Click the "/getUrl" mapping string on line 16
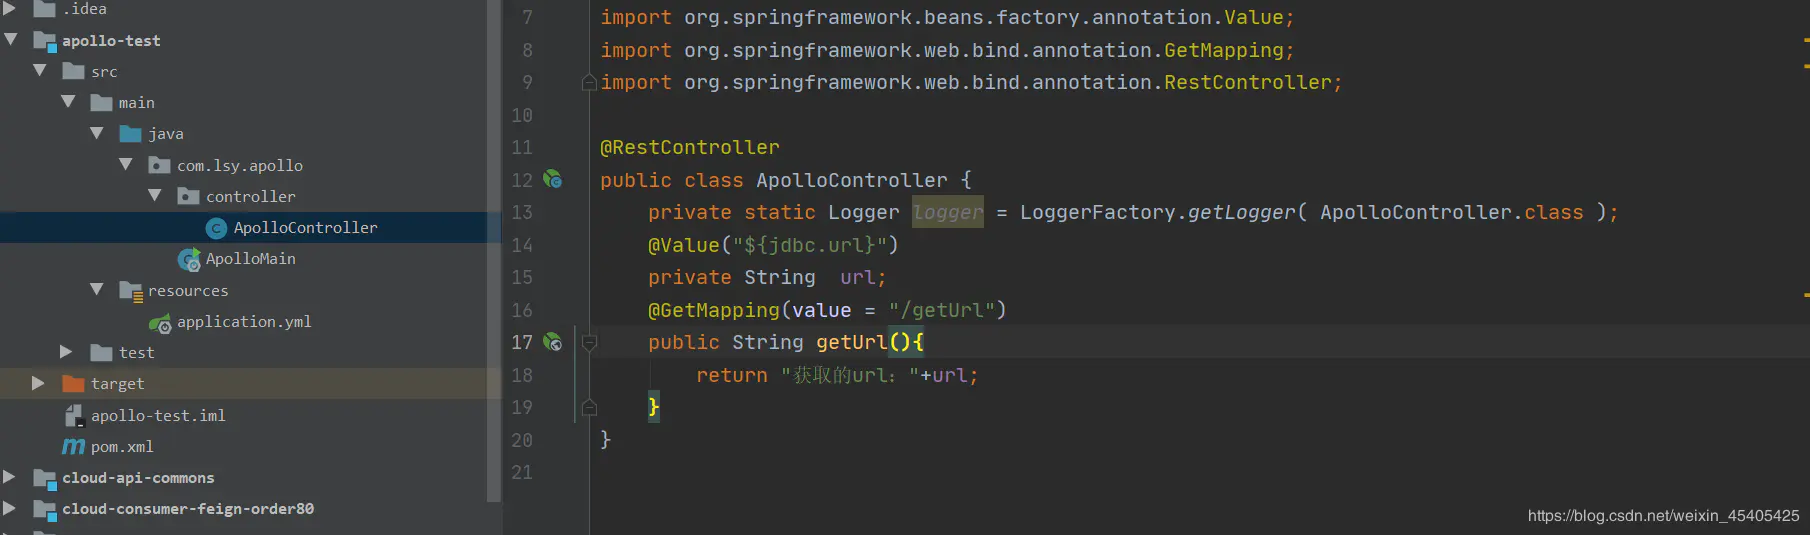Viewport: 1810px width, 535px height. pyautogui.click(x=941, y=310)
